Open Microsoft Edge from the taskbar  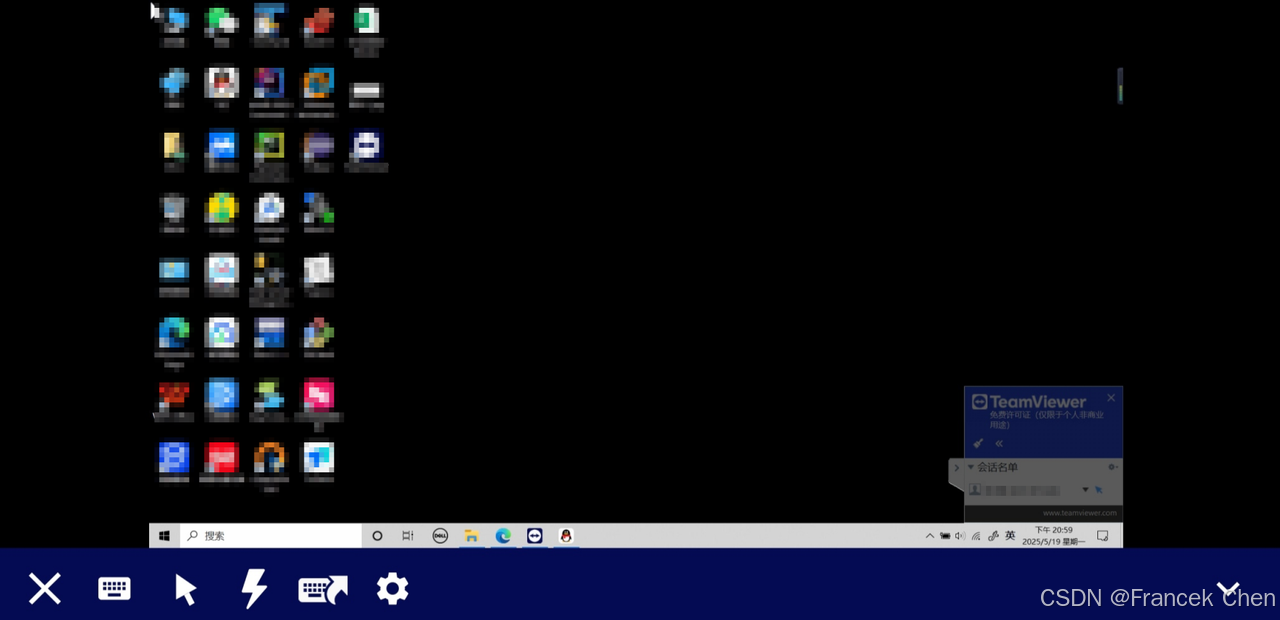503,536
